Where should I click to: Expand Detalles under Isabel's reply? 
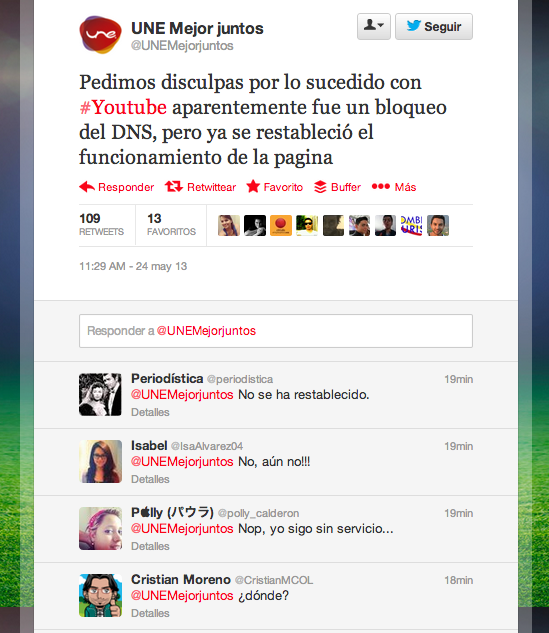point(150,479)
